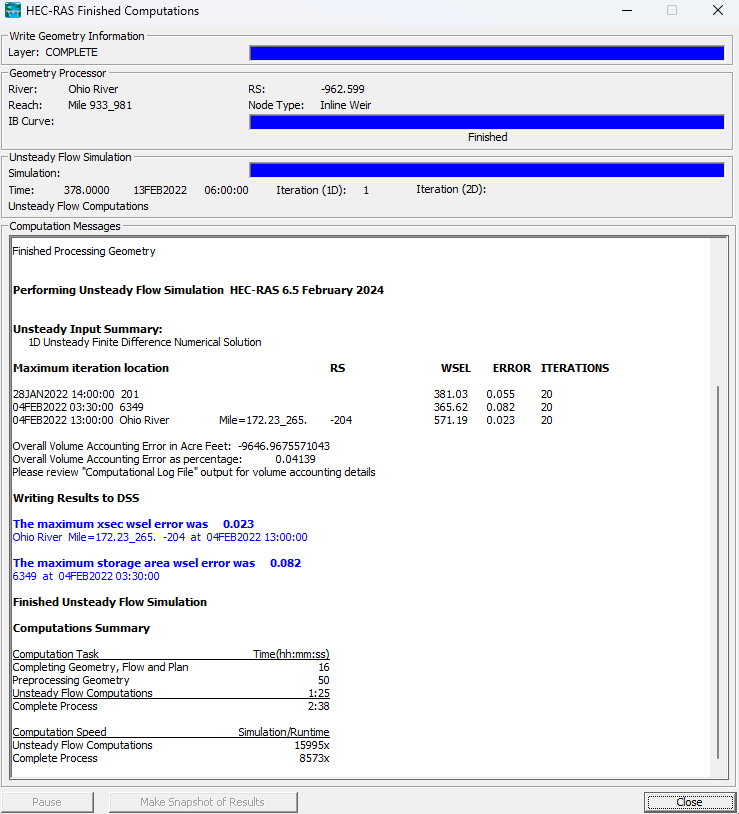The width and height of the screenshot is (739, 814).
Task: Click the Overall Volume Accounting Error percentage line
Action: [x=164, y=459]
